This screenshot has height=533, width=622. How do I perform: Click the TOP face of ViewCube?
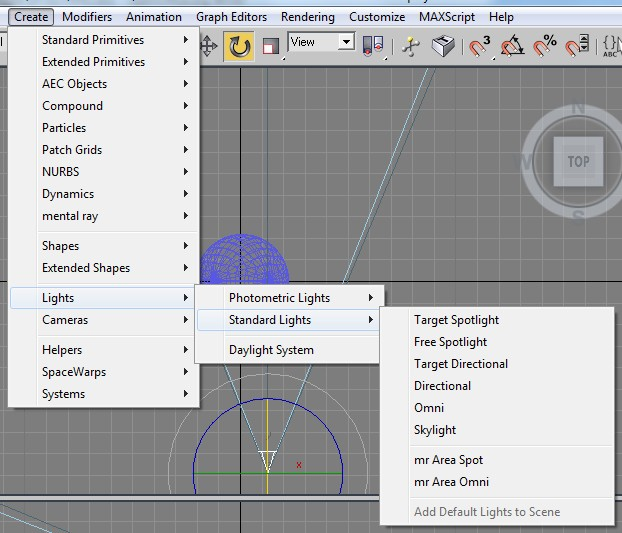coord(578,161)
